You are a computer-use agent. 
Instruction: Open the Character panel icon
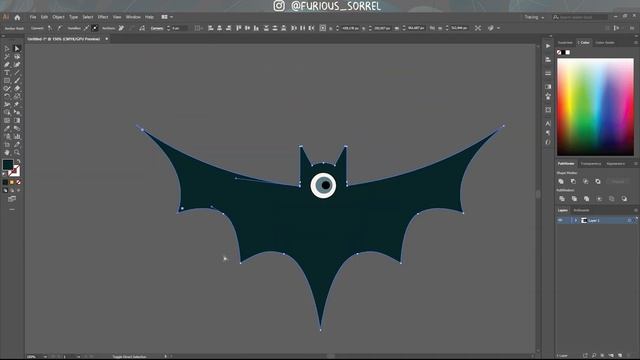click(548, 123)
